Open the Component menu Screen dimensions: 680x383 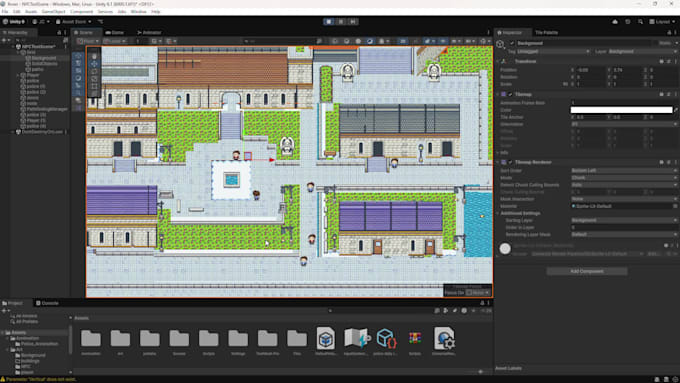point(82,12)
